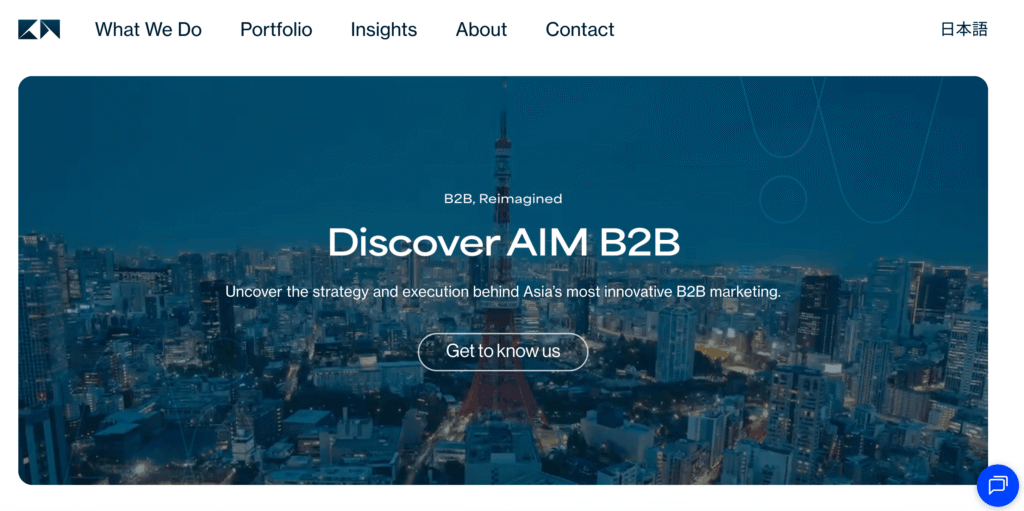
Task: Click the decorative circle outline in hero
Action: pos(783,200)
